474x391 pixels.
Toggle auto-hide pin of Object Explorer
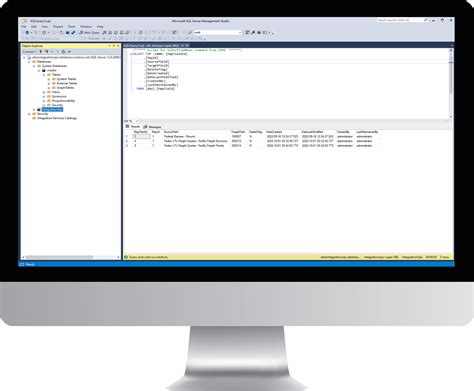pos(114,46)
